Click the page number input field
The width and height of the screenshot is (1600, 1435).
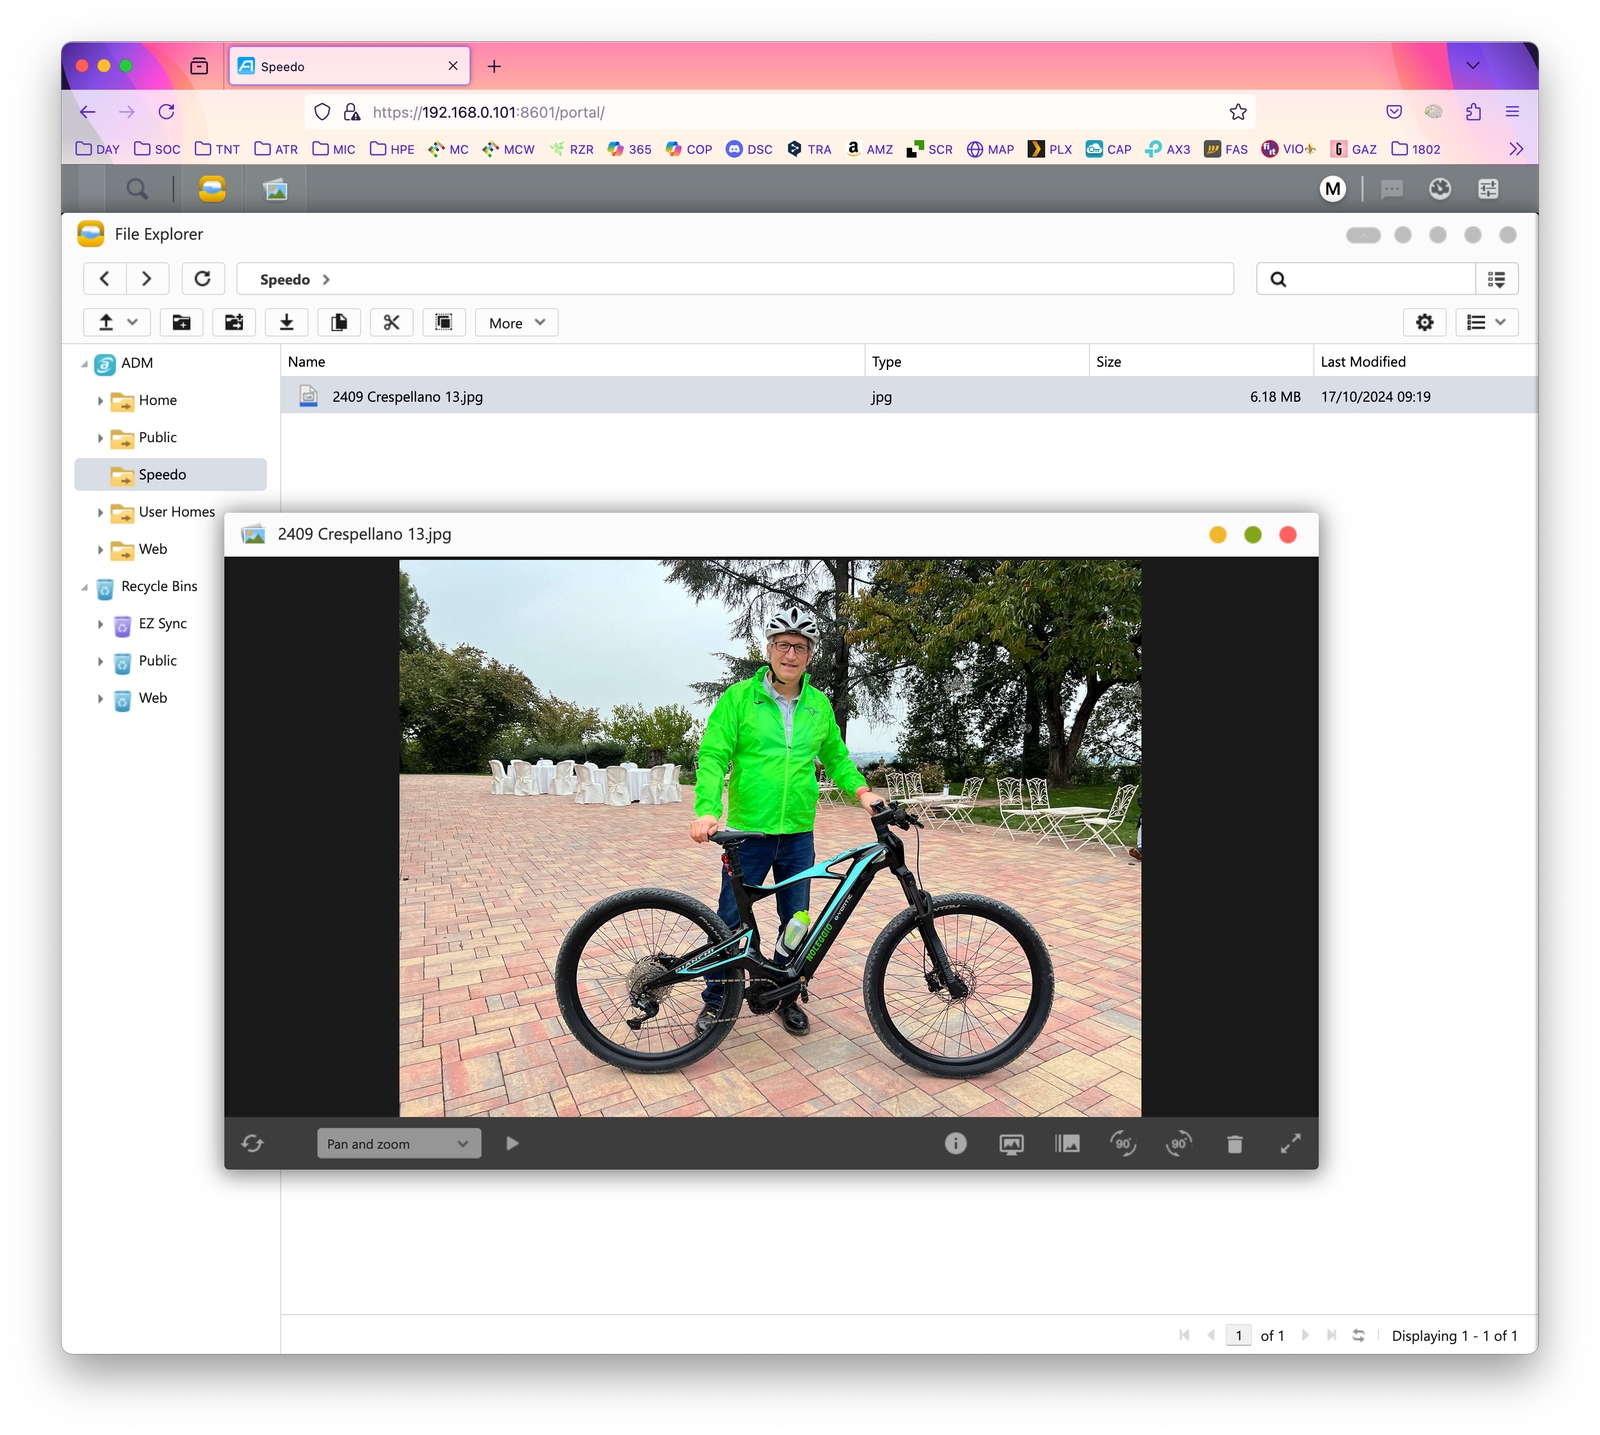[1239, 1336]
